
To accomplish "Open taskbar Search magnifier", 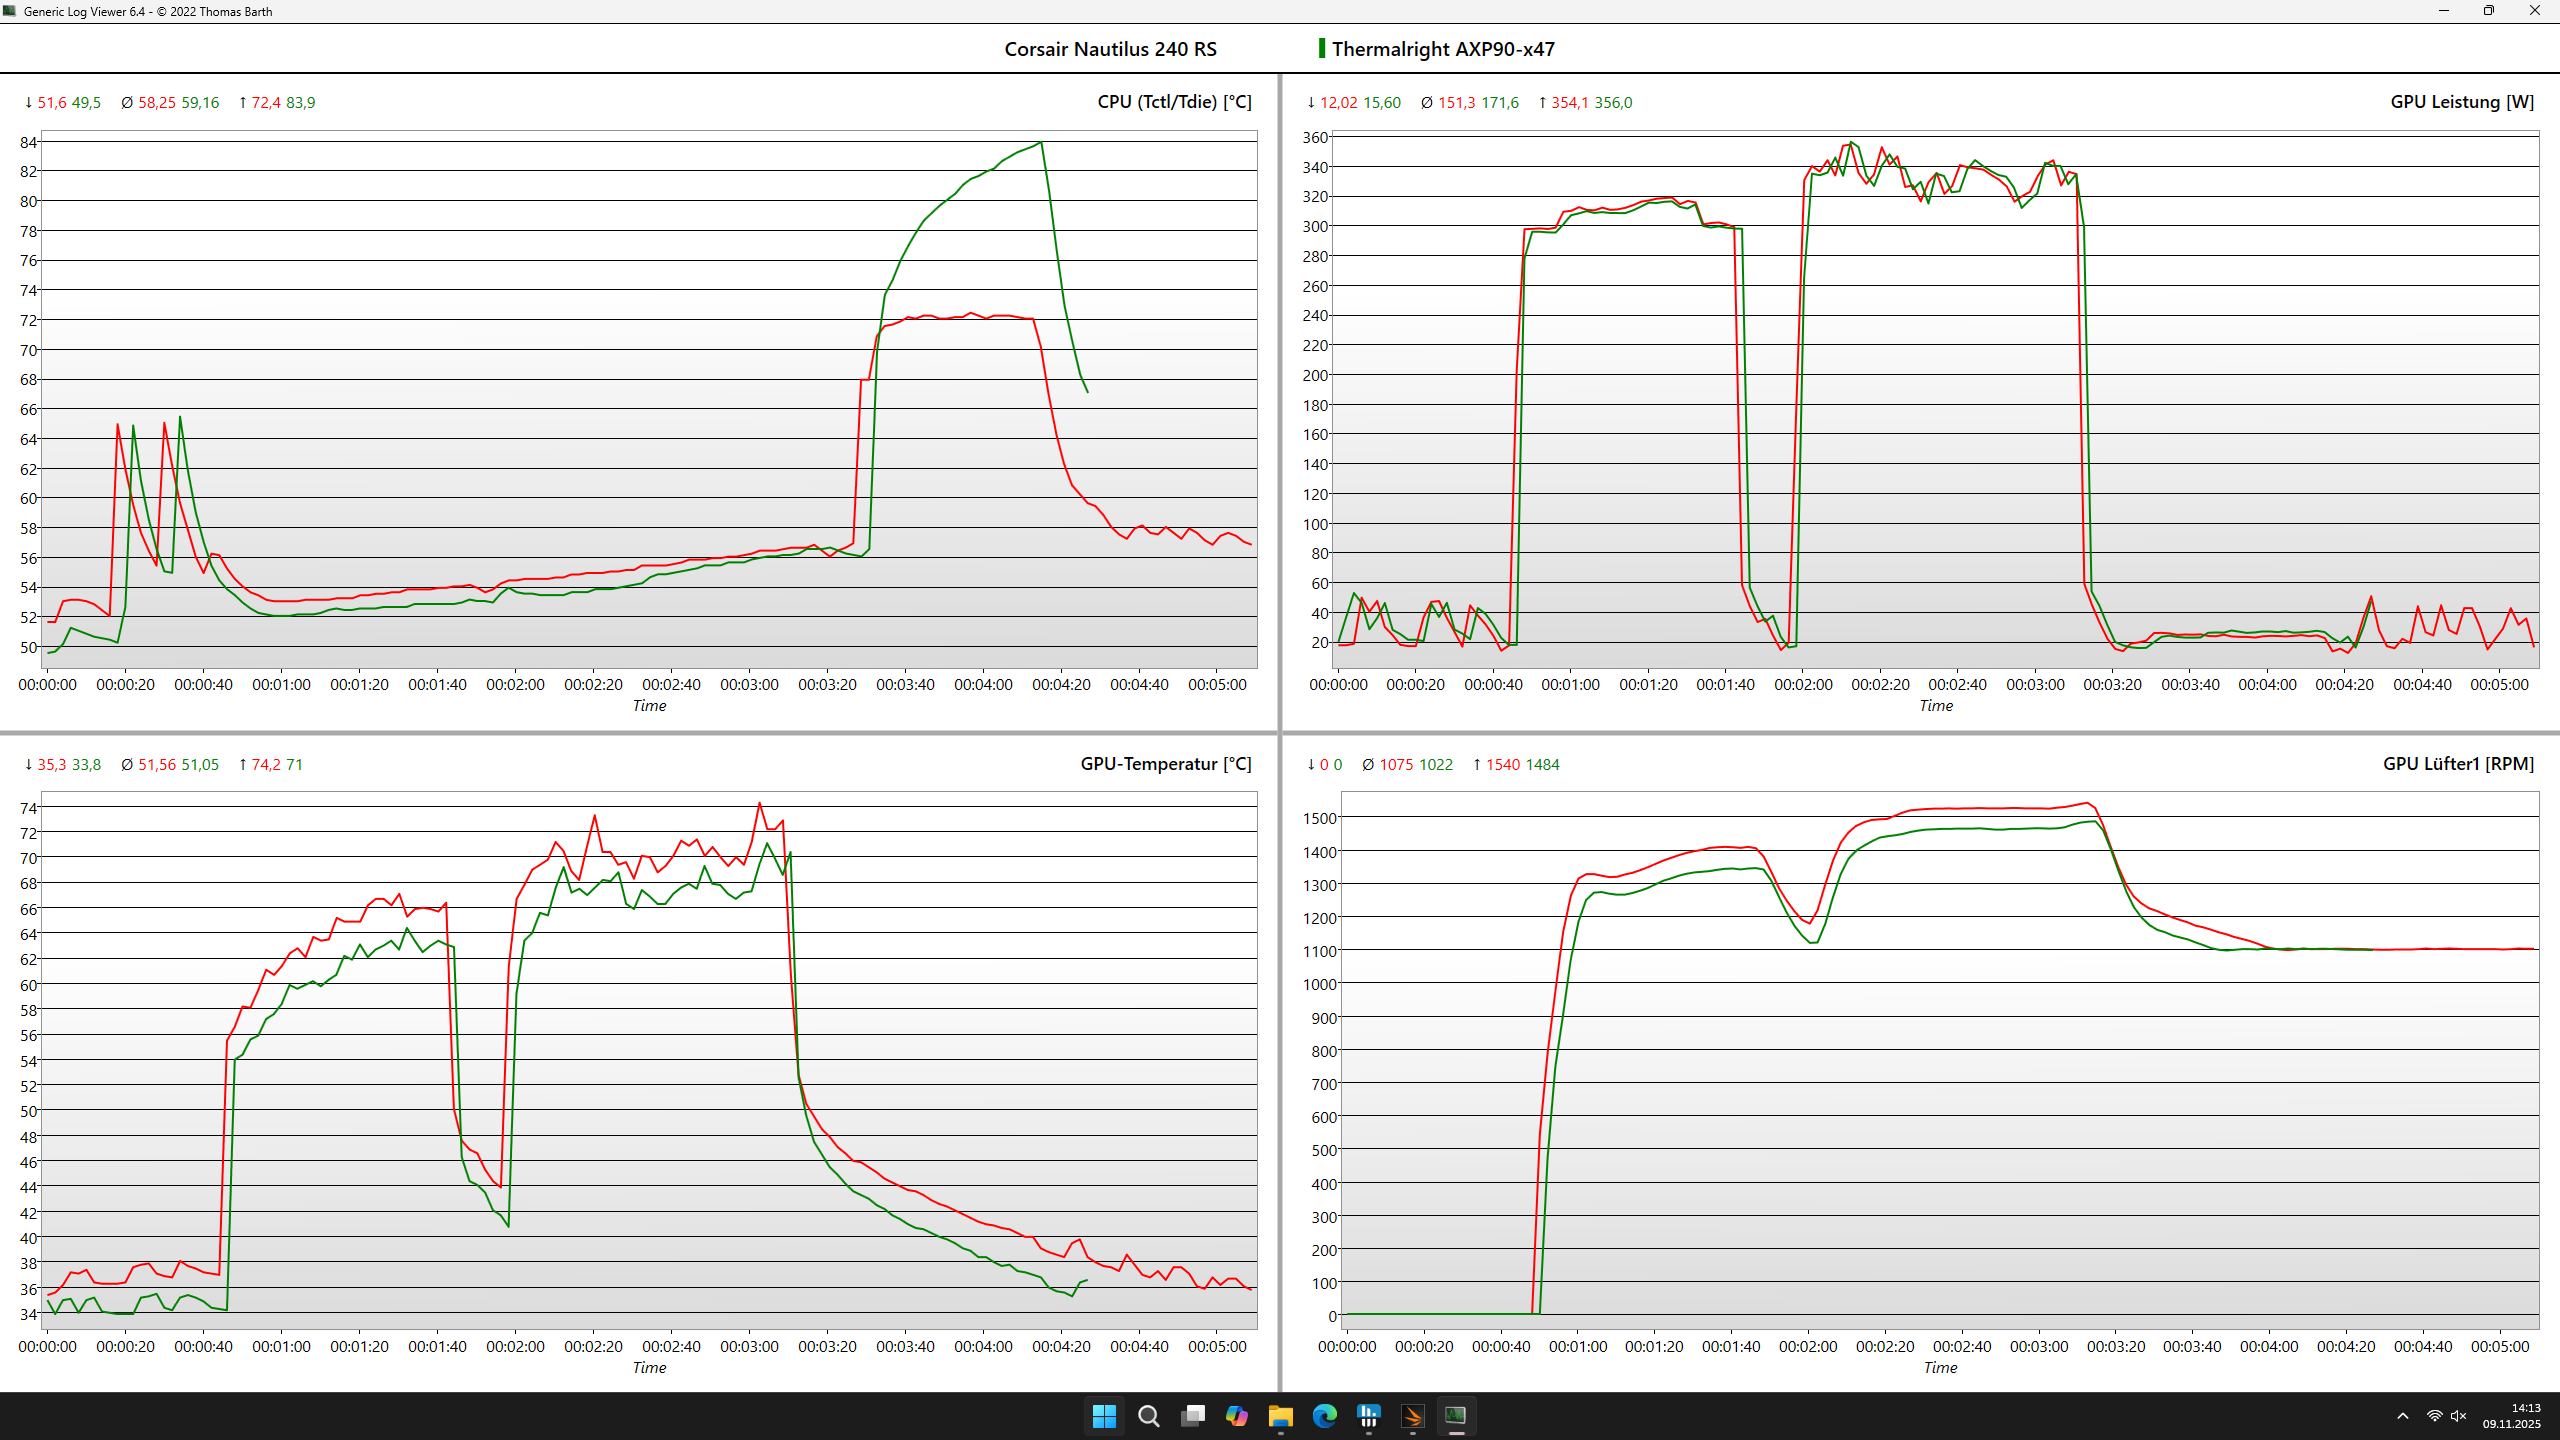I will (x=1148, y=1416).
